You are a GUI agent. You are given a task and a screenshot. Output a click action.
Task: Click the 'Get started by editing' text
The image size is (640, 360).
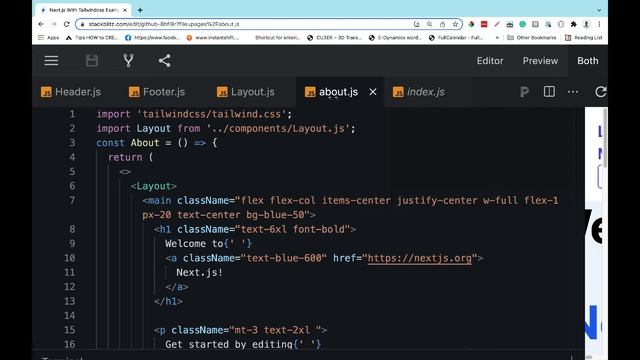pos(229,344)
